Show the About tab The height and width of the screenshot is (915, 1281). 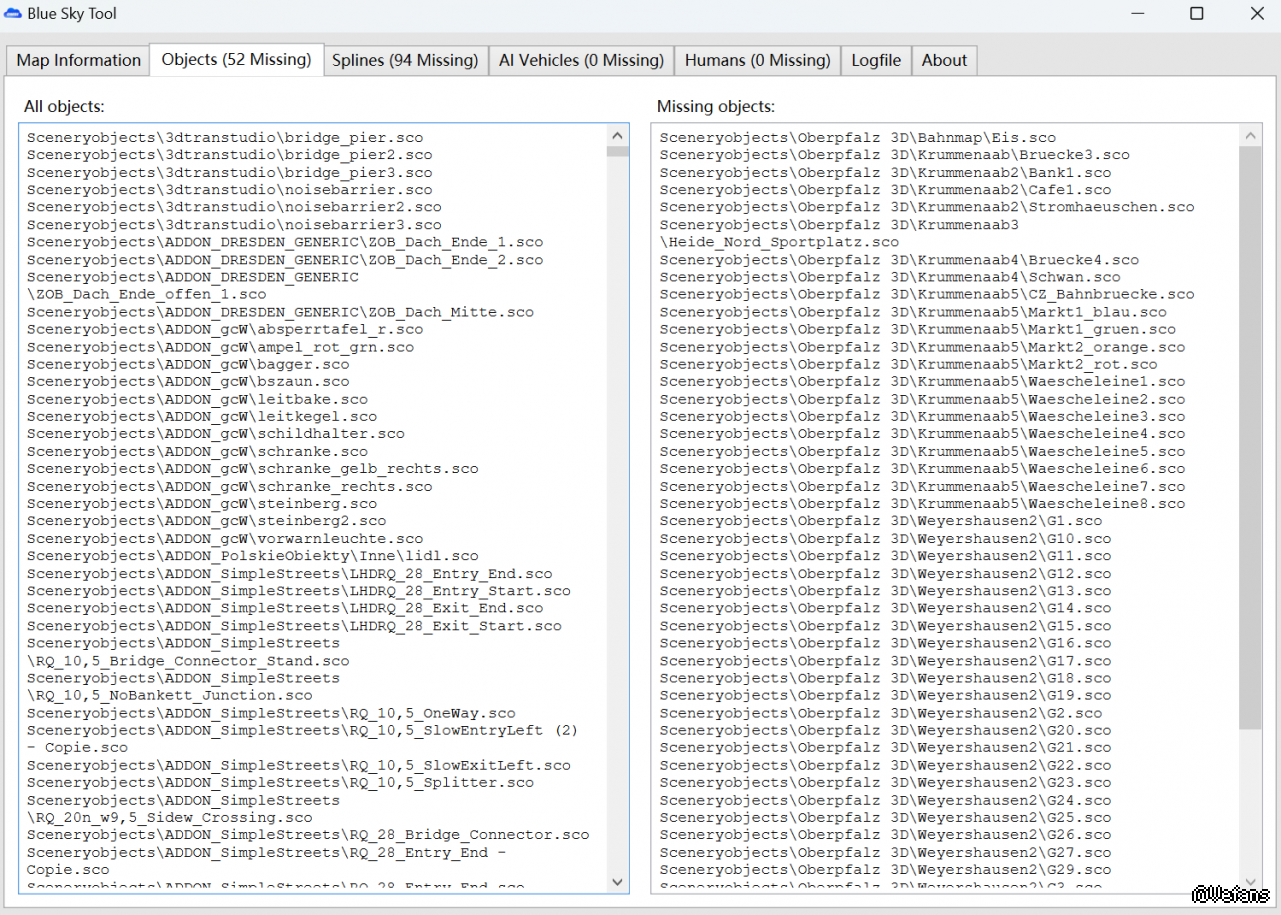[x=944, y=60]
